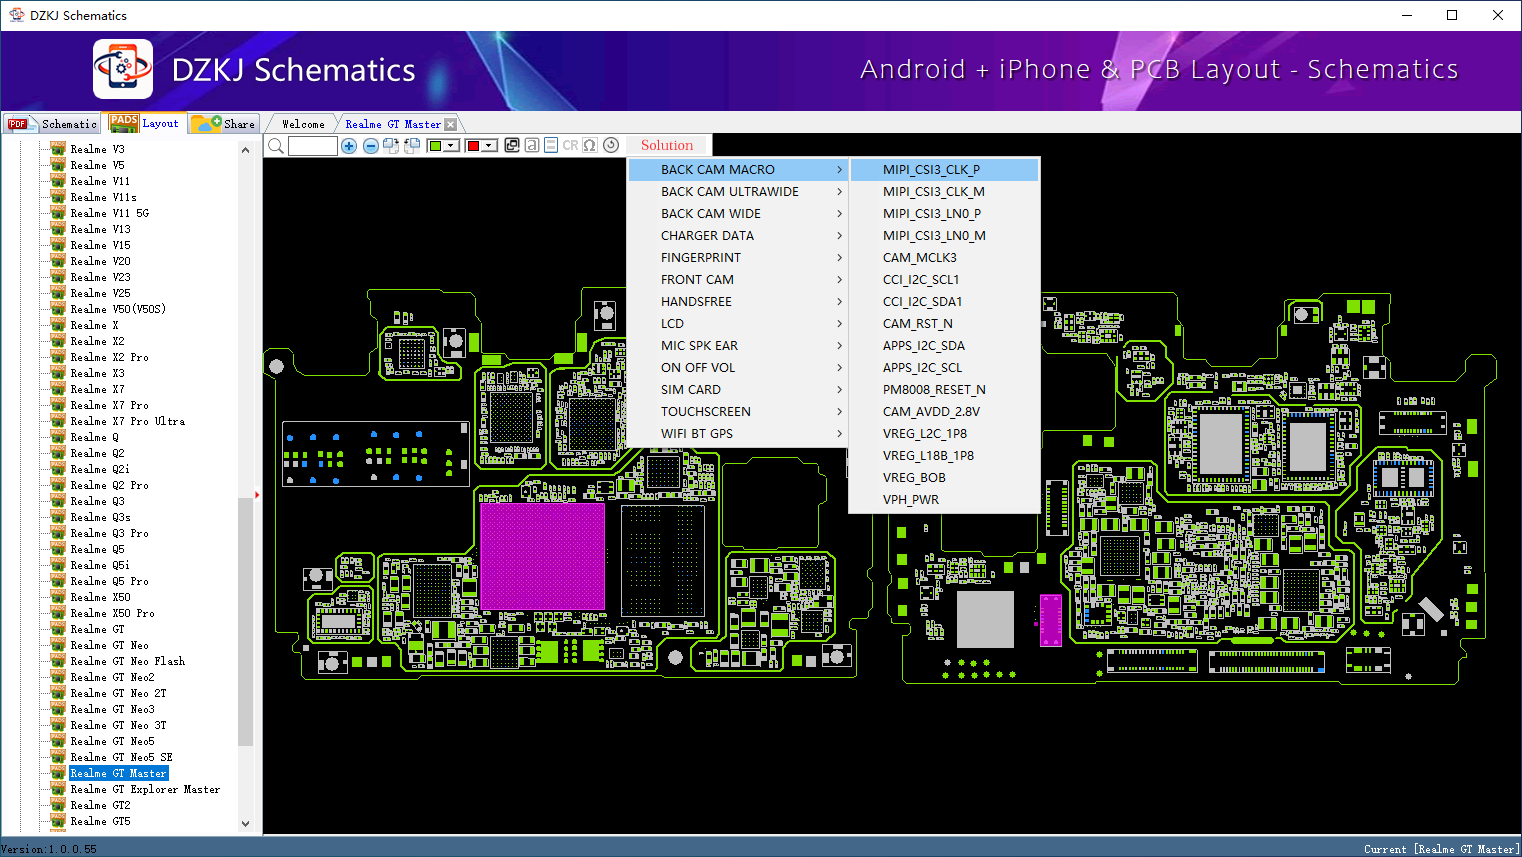Close the Realme GT Master tab

[x=451, y=124]
